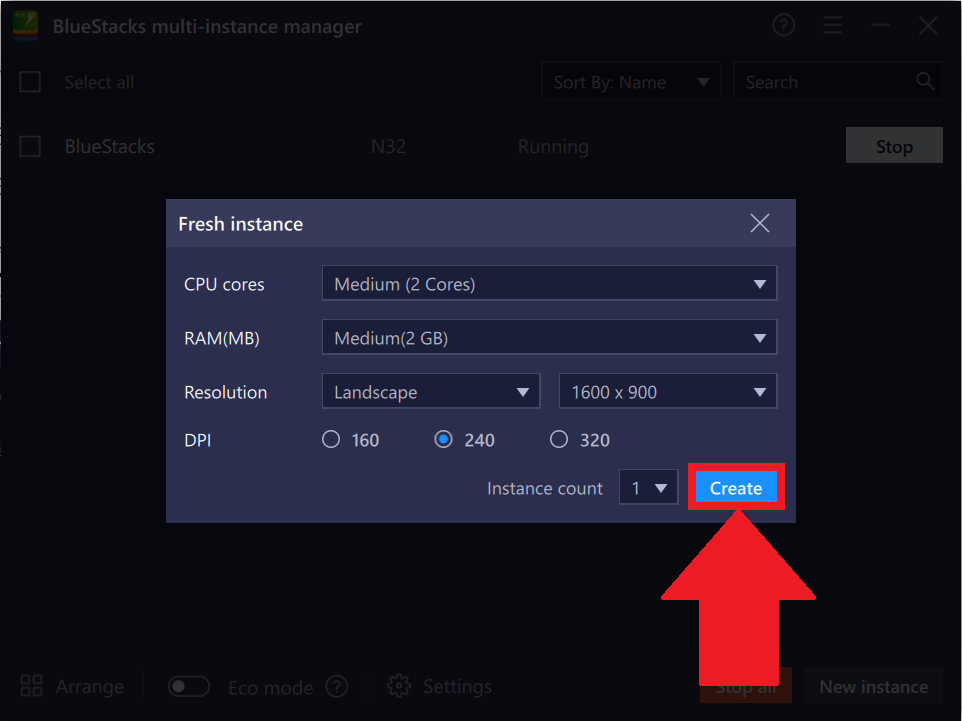Open Settings via the gear icon
962x721 pixels.
tap(399, 686)
